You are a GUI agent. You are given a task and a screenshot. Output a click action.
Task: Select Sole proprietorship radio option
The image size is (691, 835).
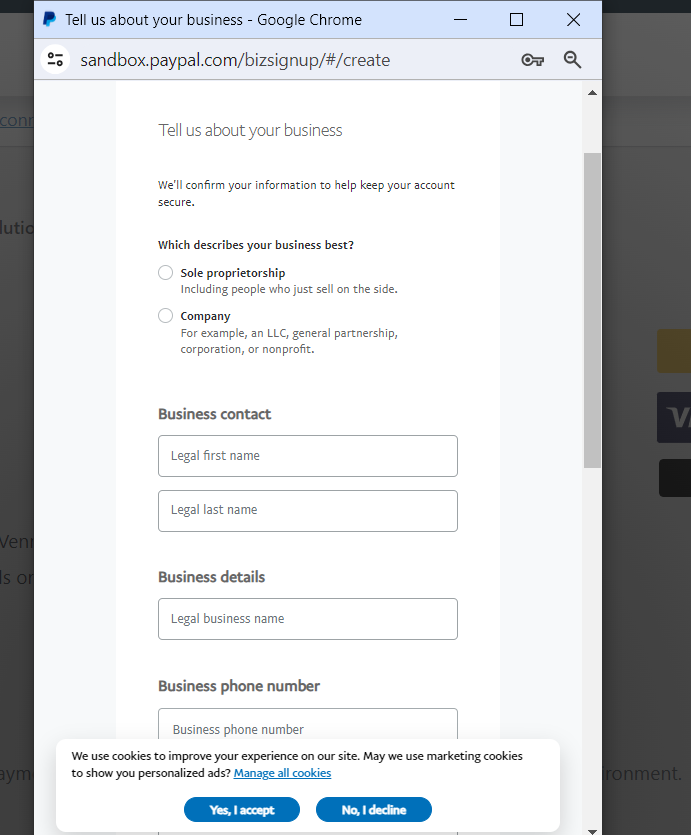tap(166, 273)
